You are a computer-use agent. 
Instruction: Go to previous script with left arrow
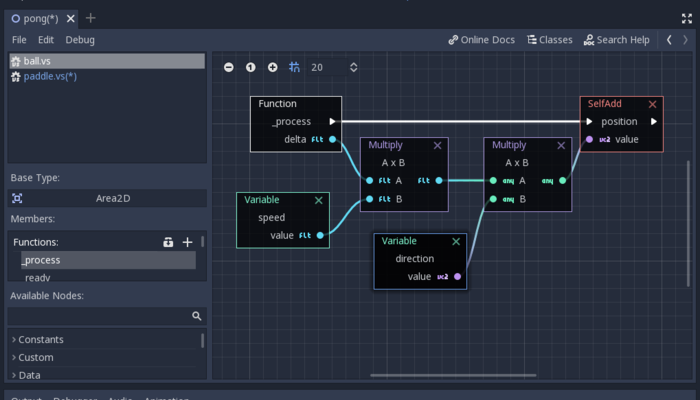point(669,40)
